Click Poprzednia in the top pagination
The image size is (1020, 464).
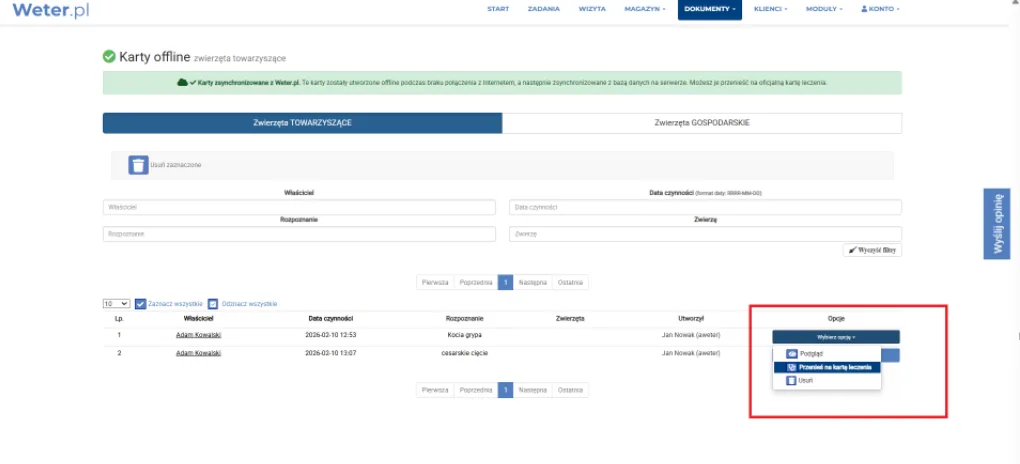point(476,282)
